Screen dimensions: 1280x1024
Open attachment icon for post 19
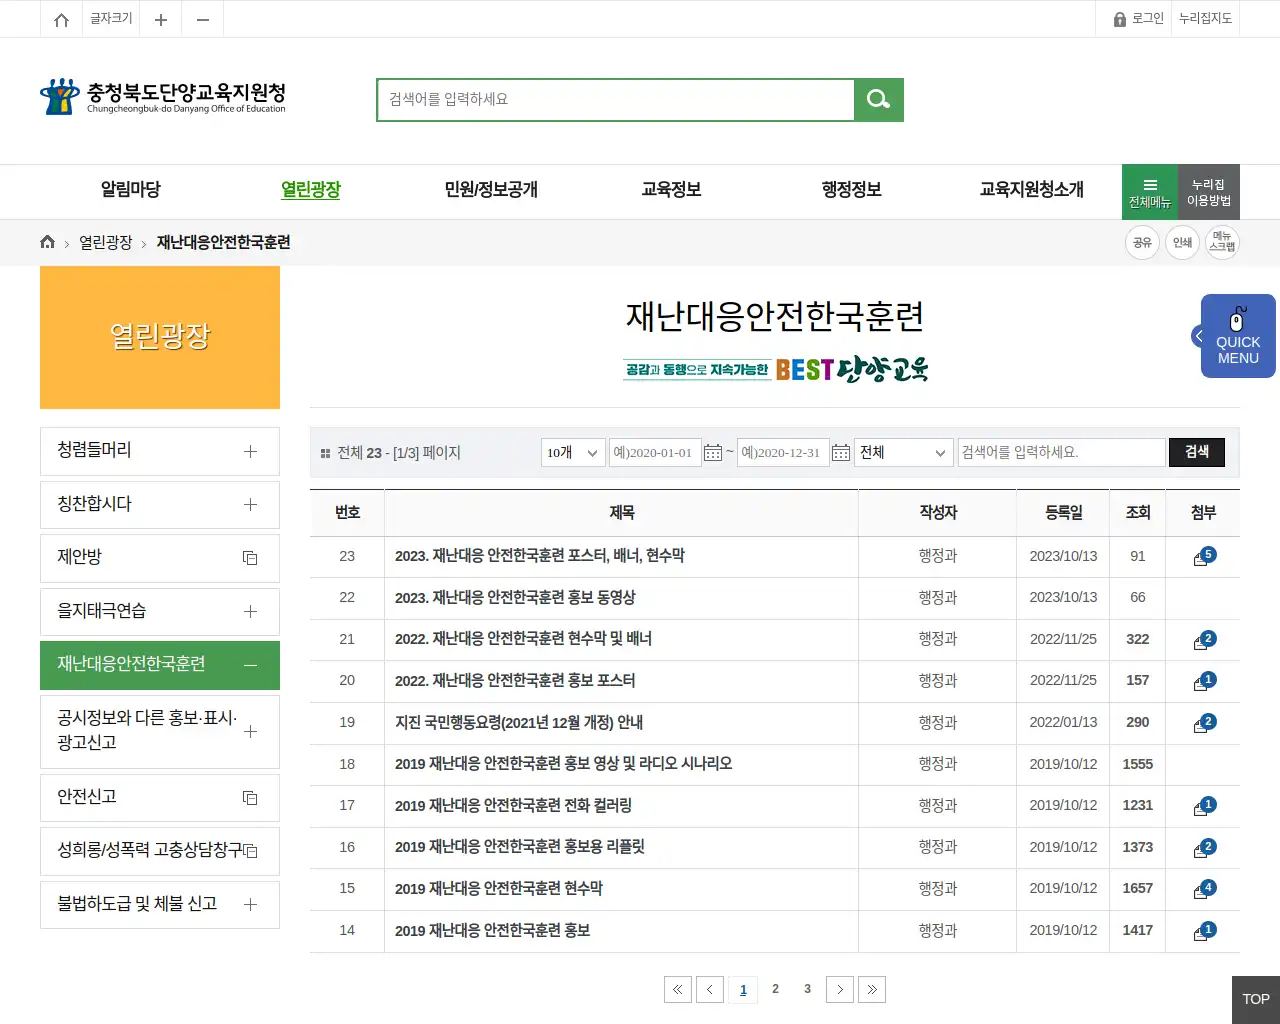coord(1204,723)
